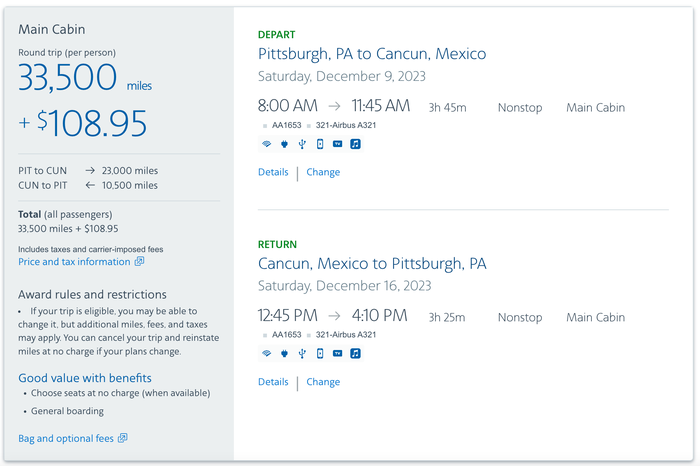Change the return flight on December 16

coord(323,382)
